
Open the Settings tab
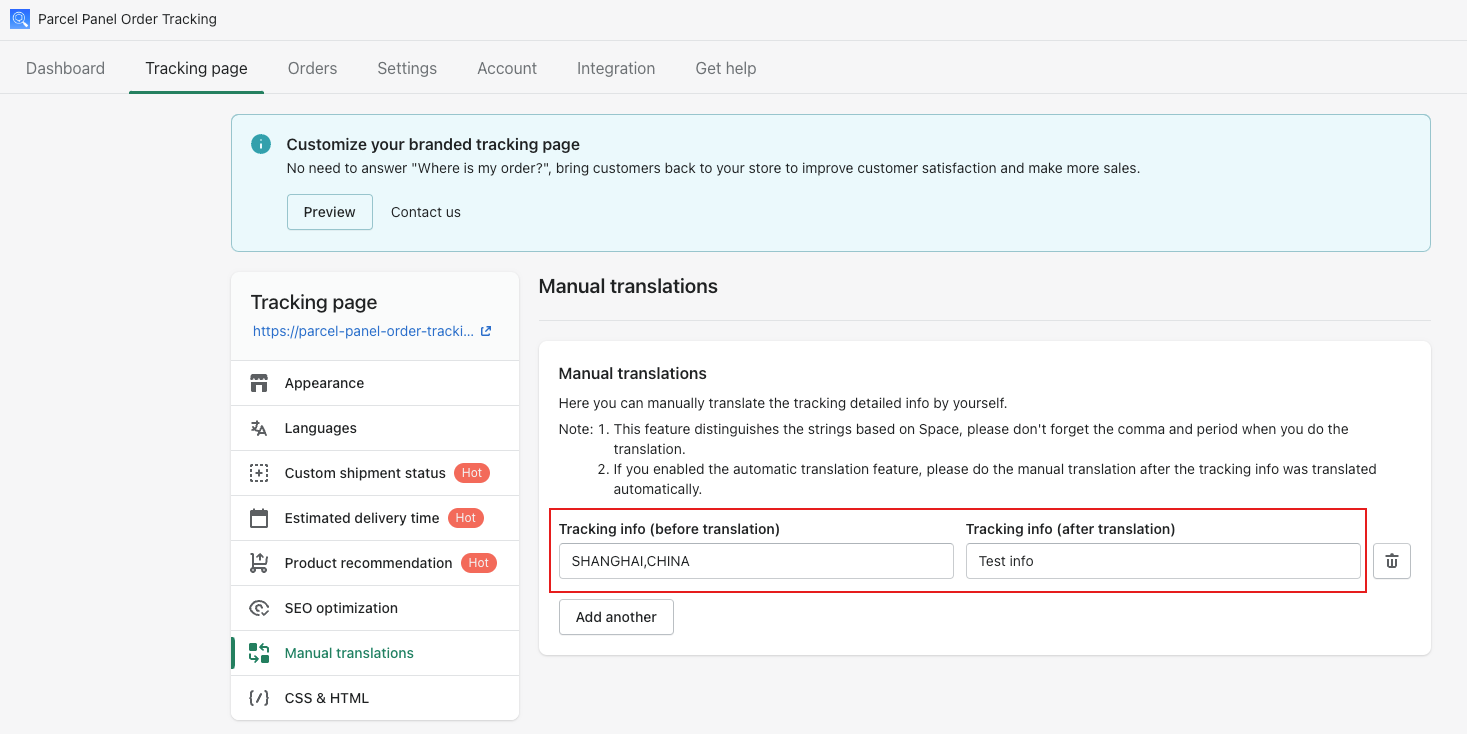pos(407,68)
